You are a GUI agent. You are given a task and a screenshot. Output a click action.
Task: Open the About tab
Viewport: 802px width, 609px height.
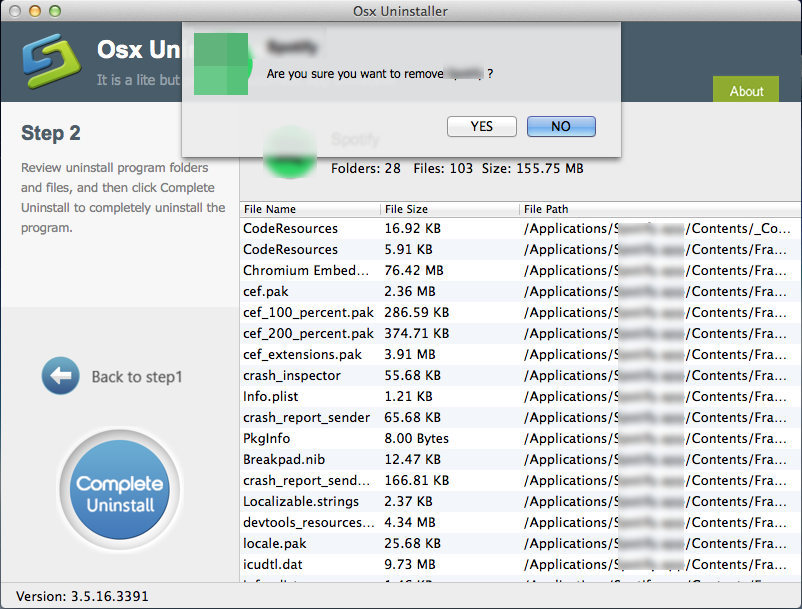[746, 90]
